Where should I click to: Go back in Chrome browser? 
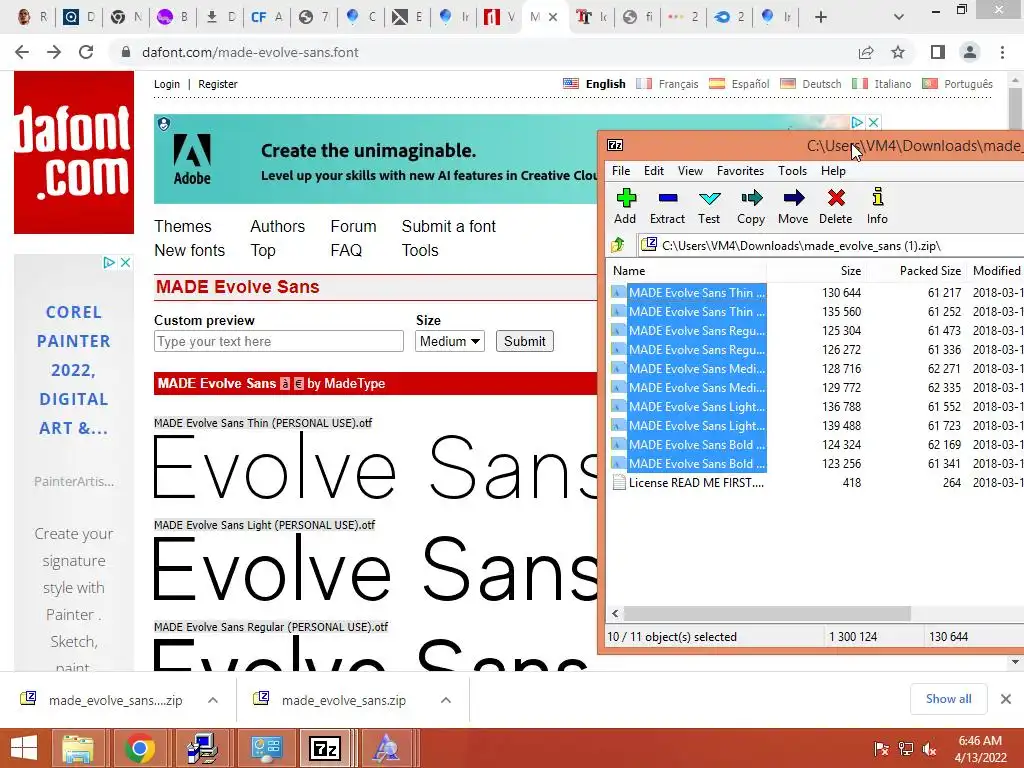coord(22,52)
